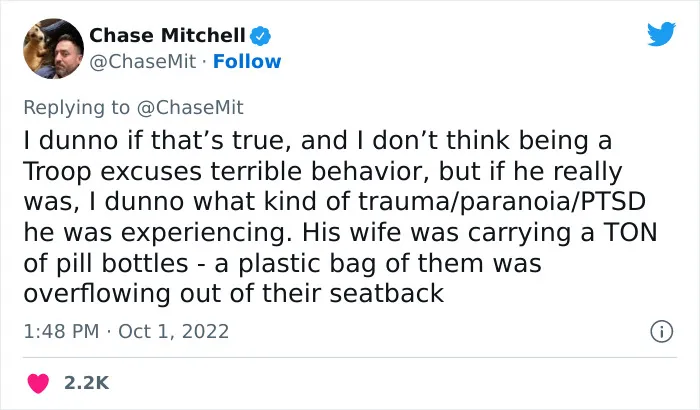Open Chase Mitchell's profile picture
The width and height of the screenshot is (700, 410).
53,48
